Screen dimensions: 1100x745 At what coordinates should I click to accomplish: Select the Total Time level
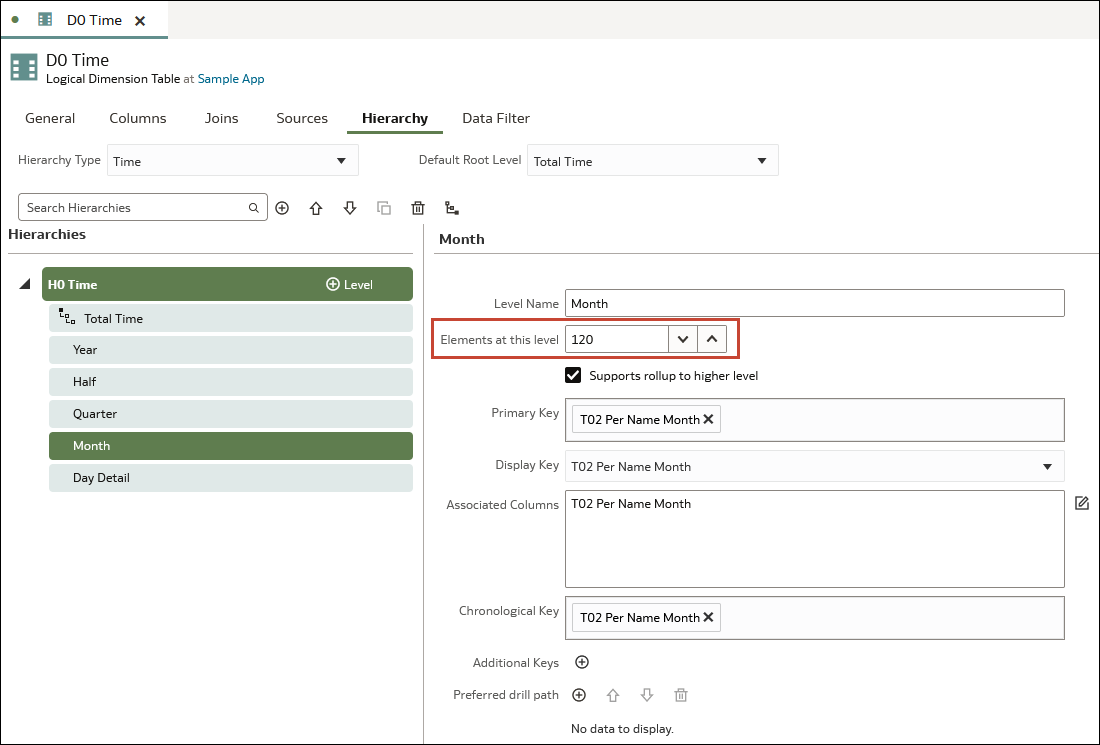231,318
